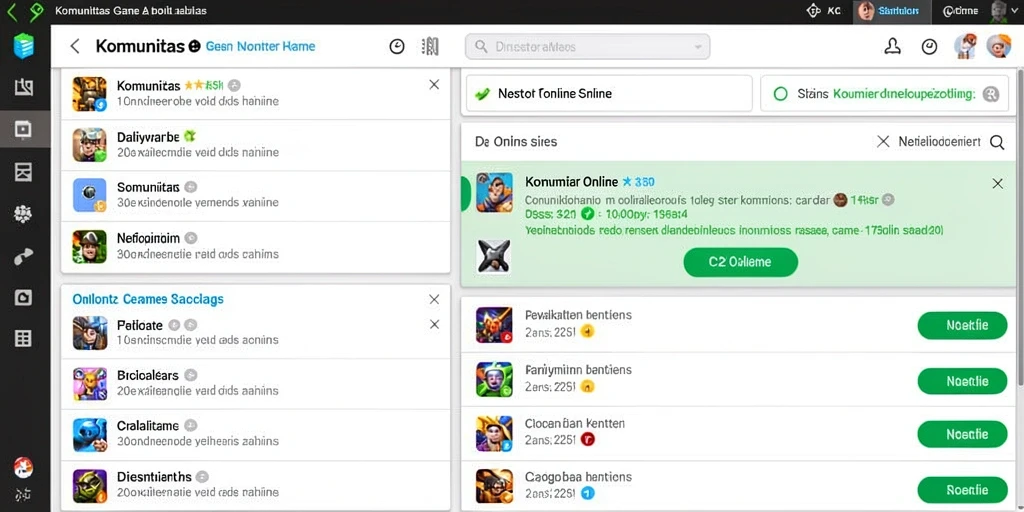Select the Stans Koumierdineloupezotling tab
Screen dimensions: 1024x512
pos(885,93)
